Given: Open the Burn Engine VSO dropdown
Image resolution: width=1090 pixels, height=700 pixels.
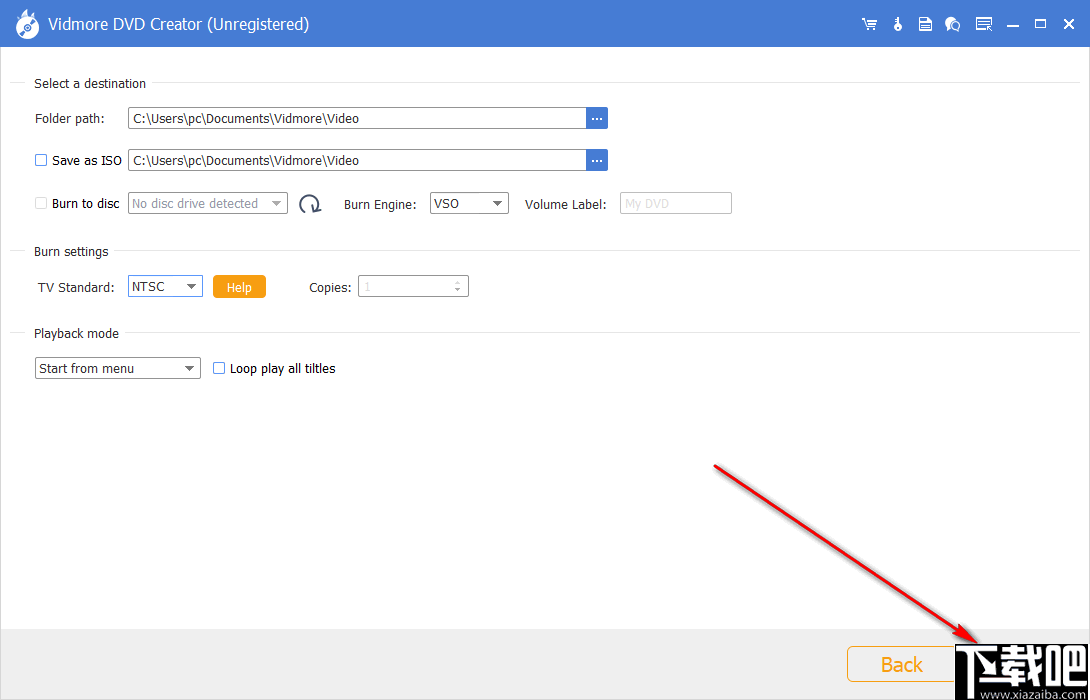Looking at the screenshot, I should tap(469, 203).
